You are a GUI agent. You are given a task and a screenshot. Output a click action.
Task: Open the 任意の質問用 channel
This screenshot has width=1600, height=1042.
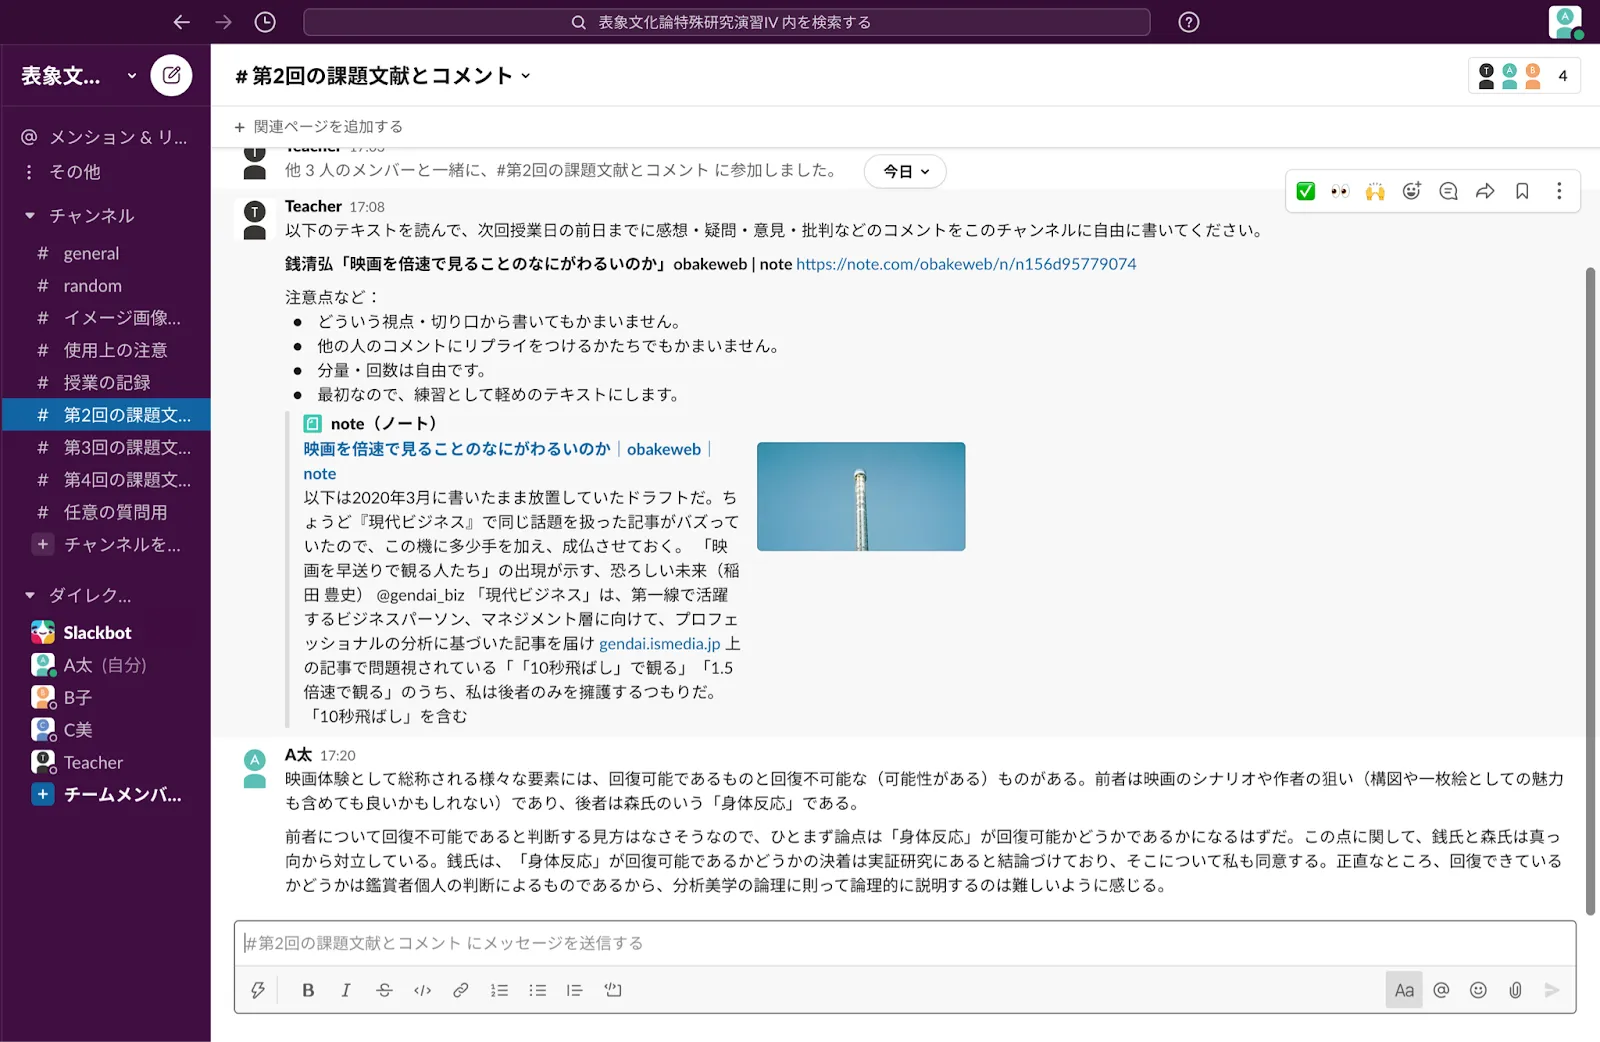[115, 512]
